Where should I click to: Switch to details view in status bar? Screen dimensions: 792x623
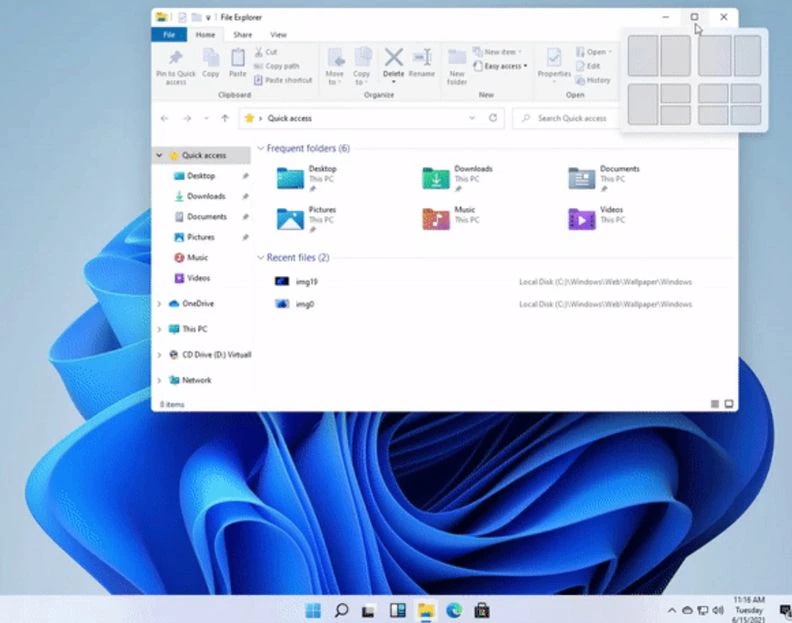pyautogui.click(x=715, y=404)
